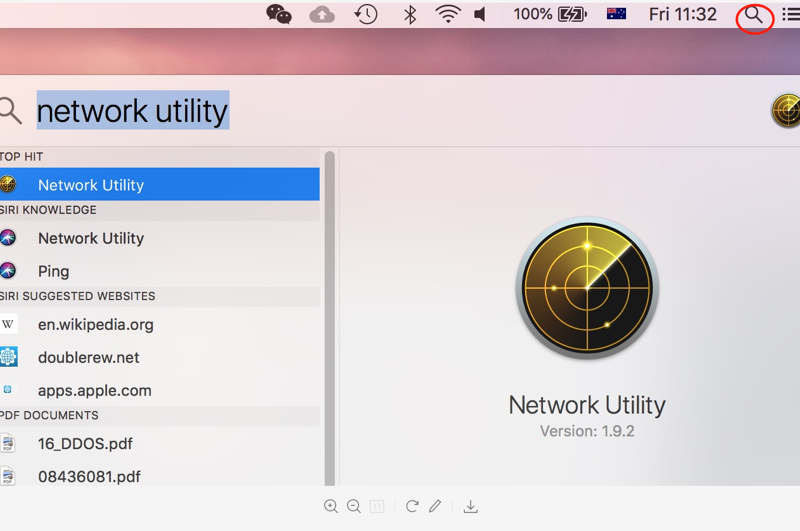The width and height of the screenshot is (800, 531).
Task: Click Siri icon beside Siri Knowledge Network Utility
Action: coord(8,238)
